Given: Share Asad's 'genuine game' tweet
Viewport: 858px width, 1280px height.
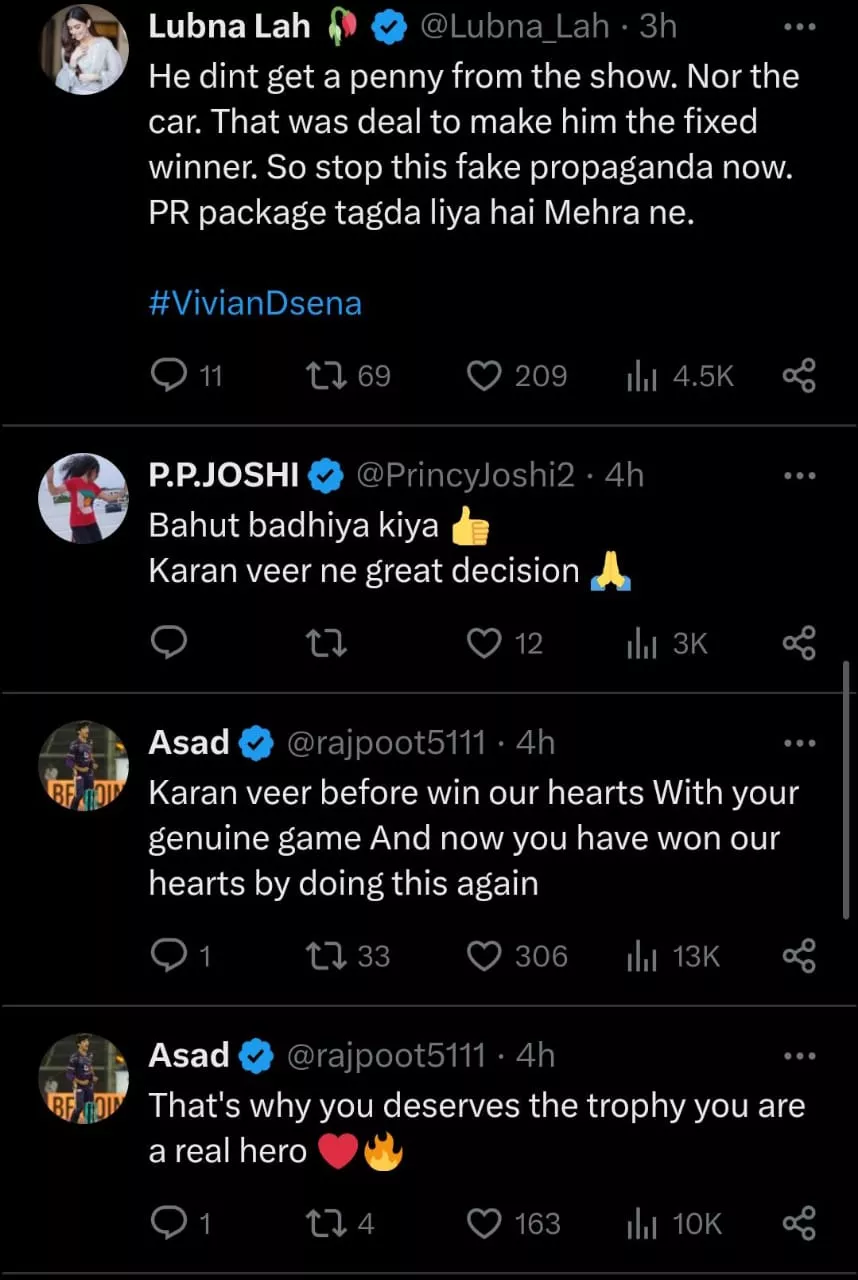Looking at the screenshot, I should [798, 956].
